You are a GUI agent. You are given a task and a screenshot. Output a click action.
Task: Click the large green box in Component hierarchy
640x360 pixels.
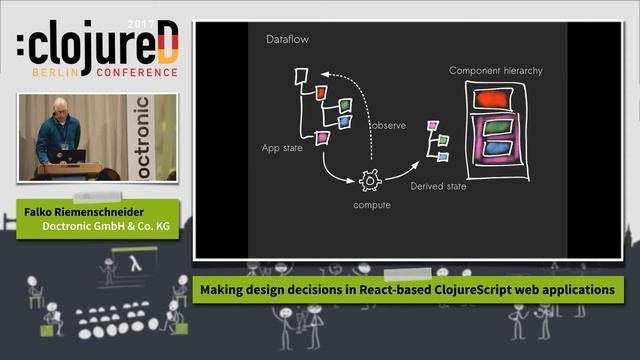(498, 127)
